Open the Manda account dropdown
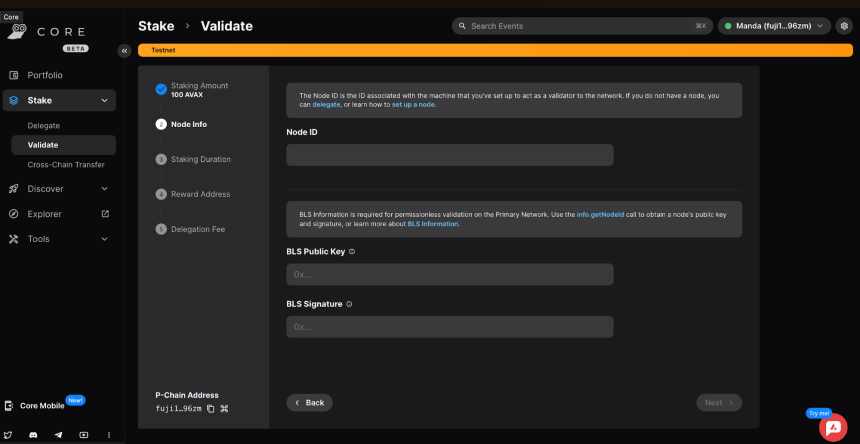The image size is (860, 444). click(774, 26)
